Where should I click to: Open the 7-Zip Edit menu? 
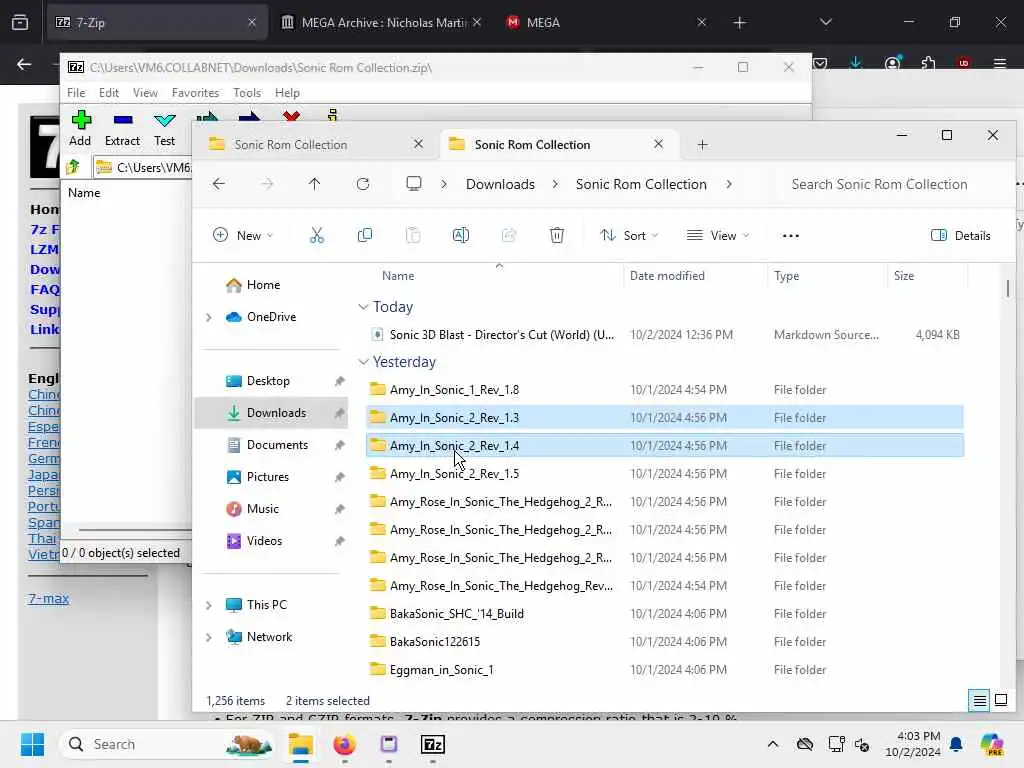[108, 93]
